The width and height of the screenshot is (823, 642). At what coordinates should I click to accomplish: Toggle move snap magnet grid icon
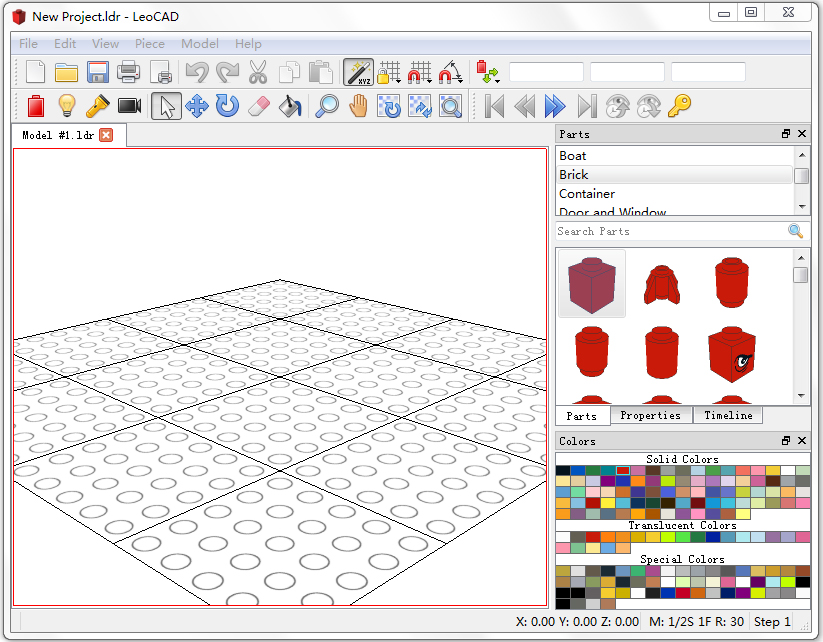419,72
